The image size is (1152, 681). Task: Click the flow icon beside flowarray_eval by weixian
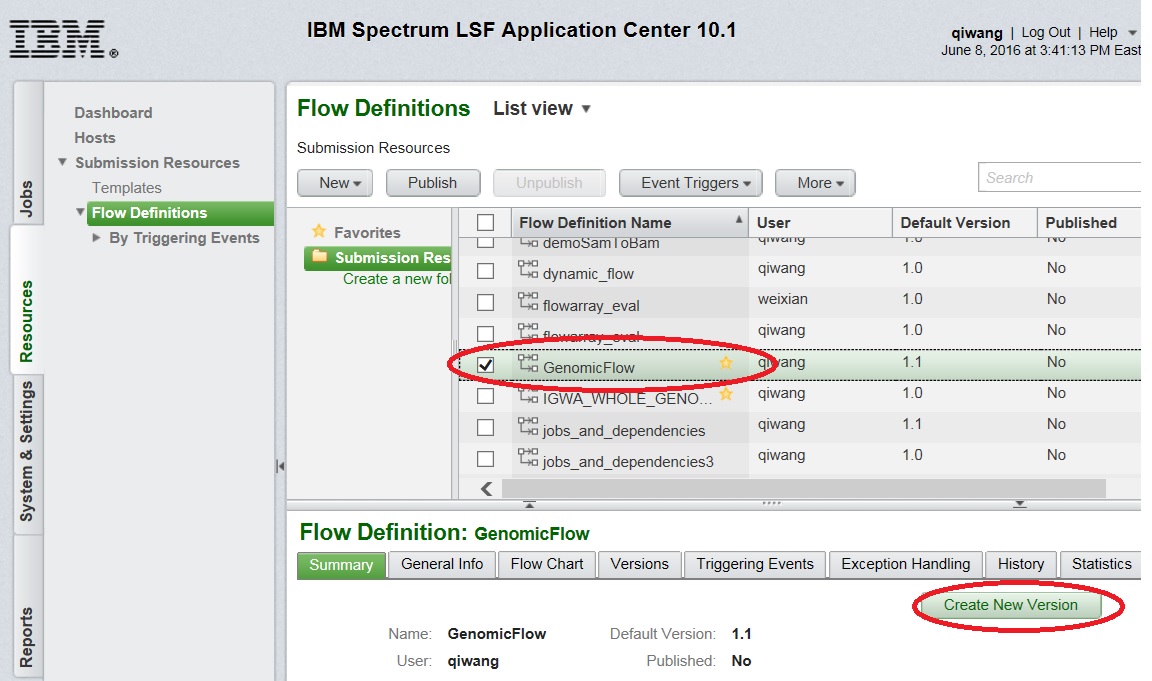click(x=528, y=300)
